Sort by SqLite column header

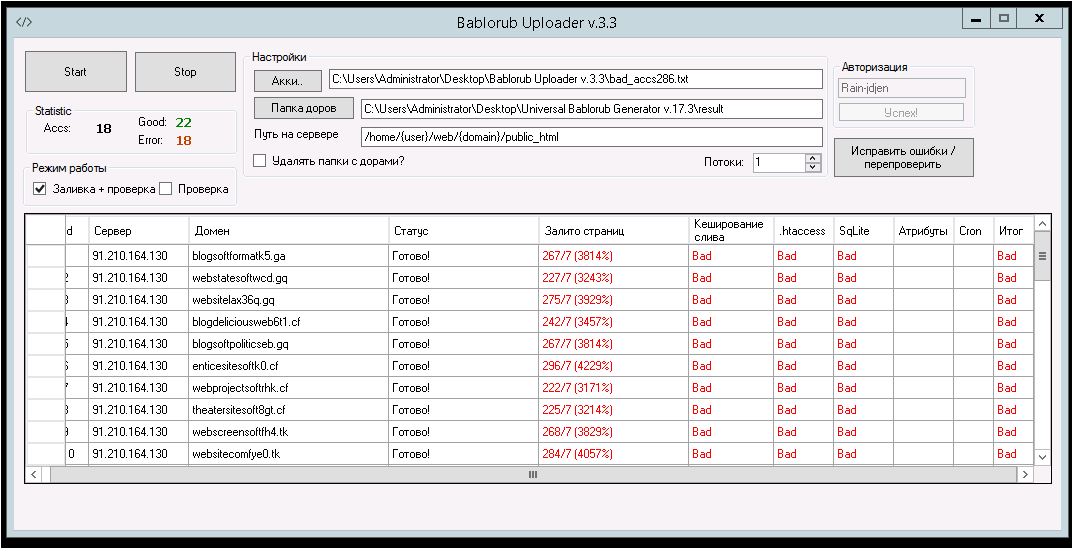tap(863, 231)
